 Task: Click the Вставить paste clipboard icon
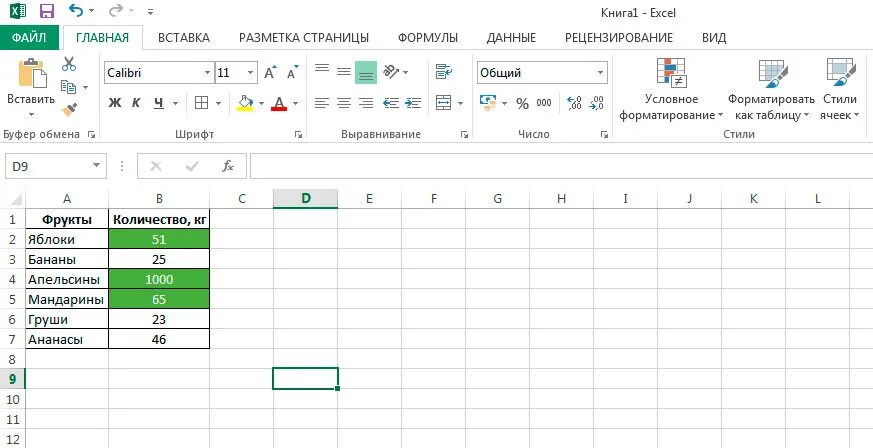pos(31,73)
